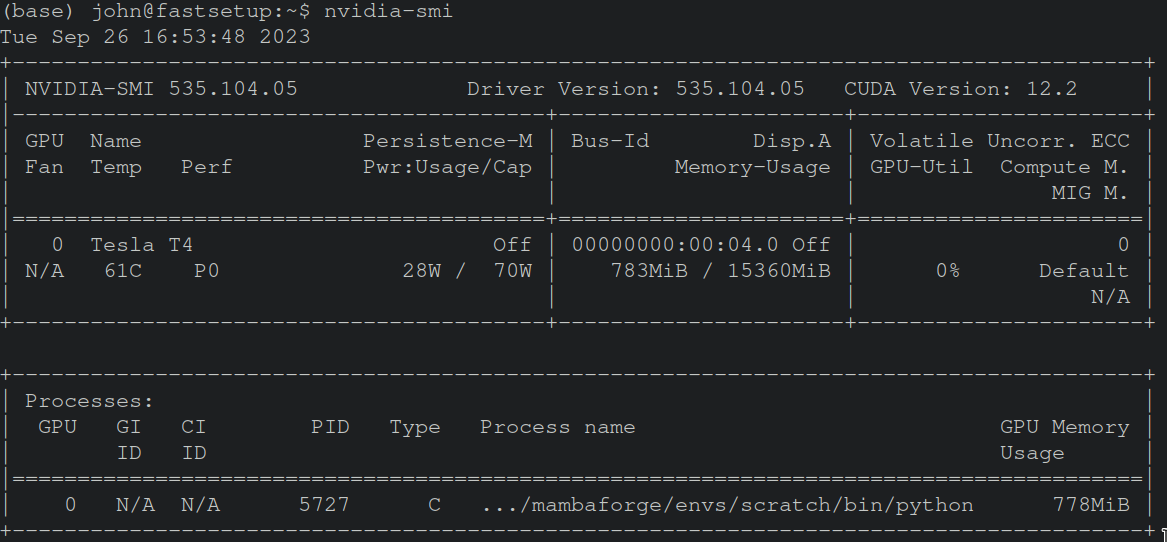Click the 61C temperature reading
This screenshot has width=1167, height=542.
click(123, 271)
